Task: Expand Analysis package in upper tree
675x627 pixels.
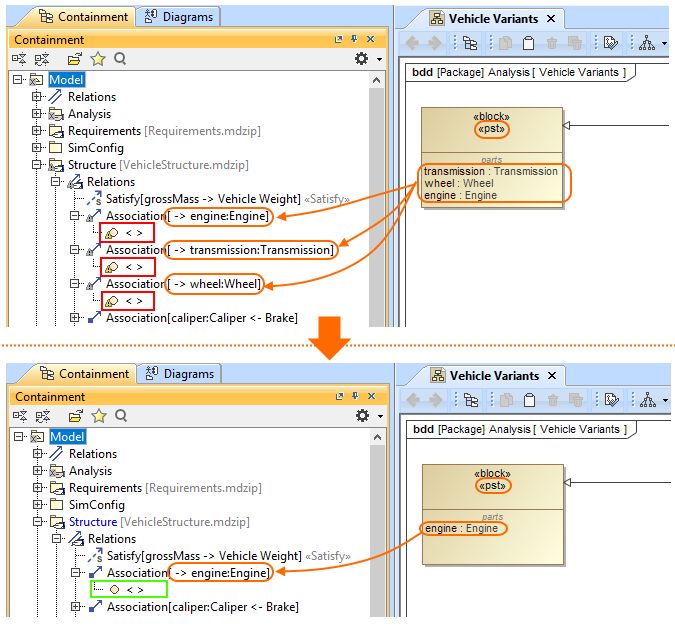Action: click(x=36, y=113)
